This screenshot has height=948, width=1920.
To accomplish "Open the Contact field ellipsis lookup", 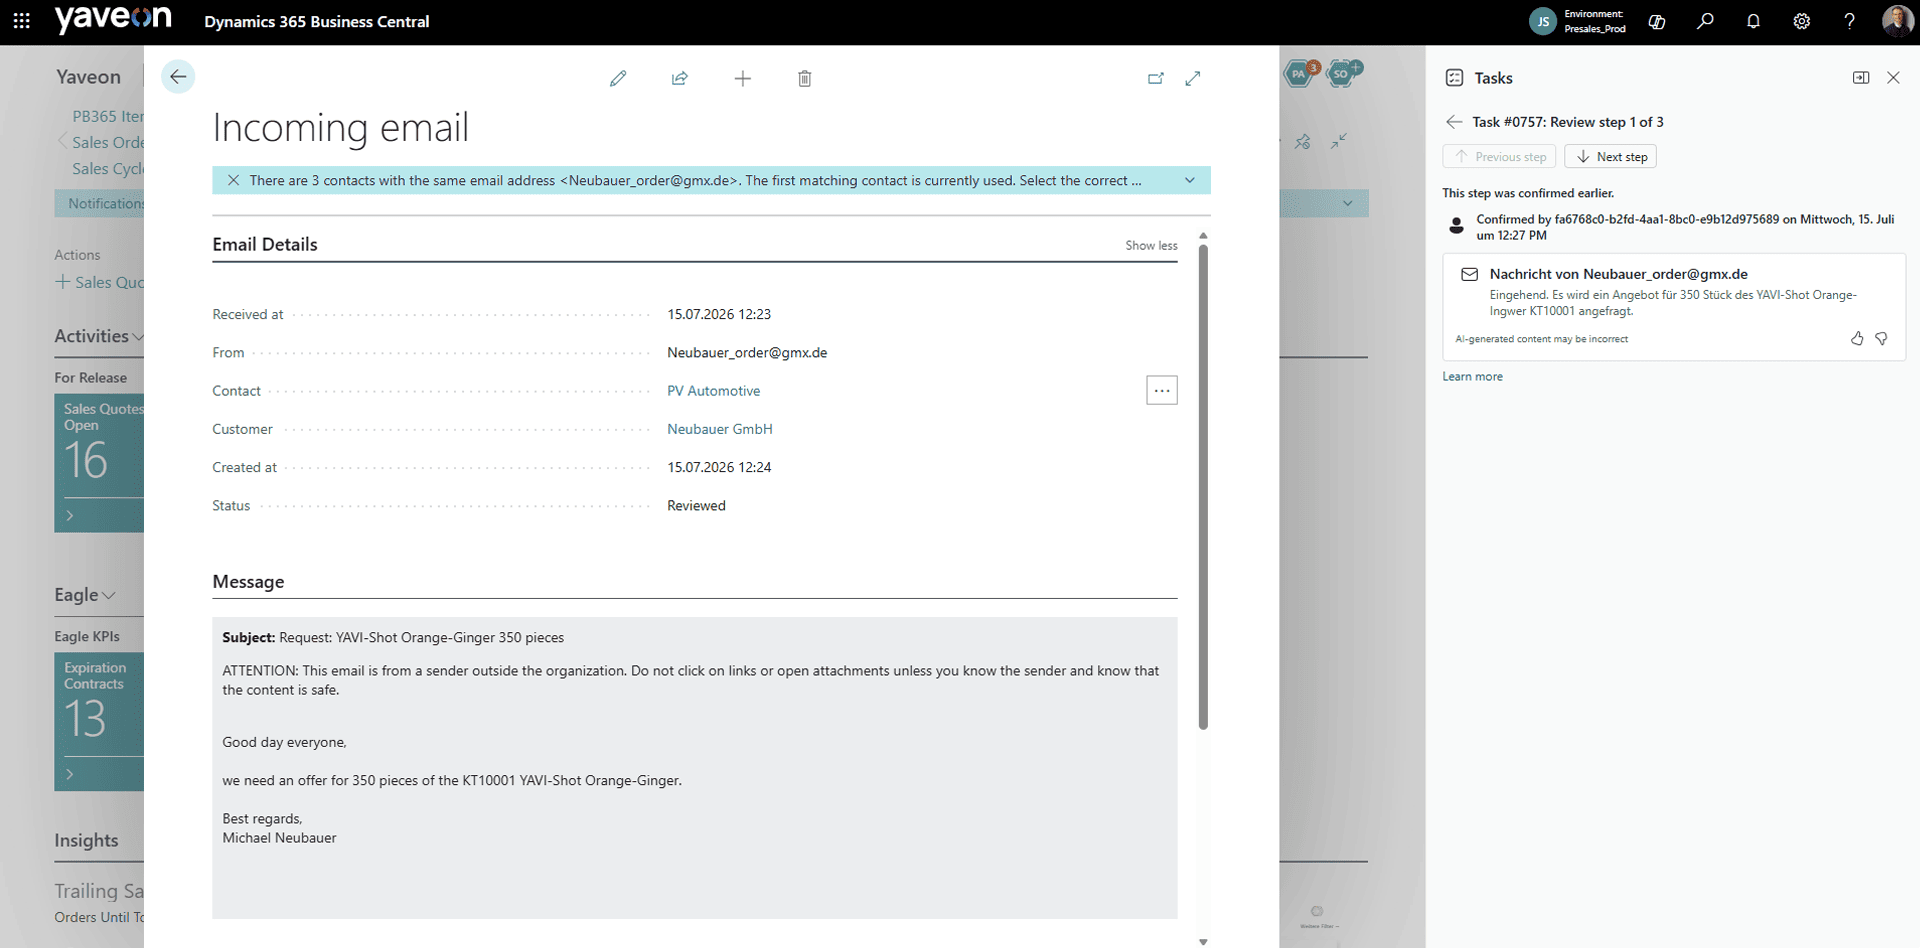I will tap(1162, 390).
